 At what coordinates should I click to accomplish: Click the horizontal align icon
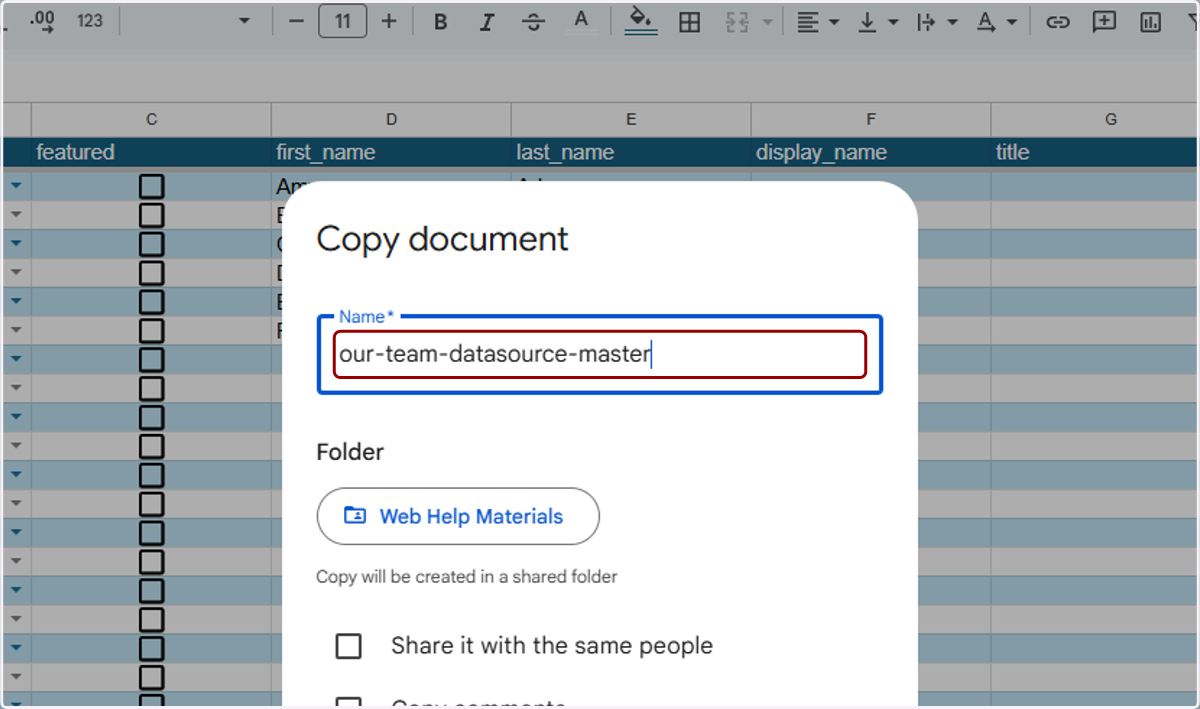(808, 22)
